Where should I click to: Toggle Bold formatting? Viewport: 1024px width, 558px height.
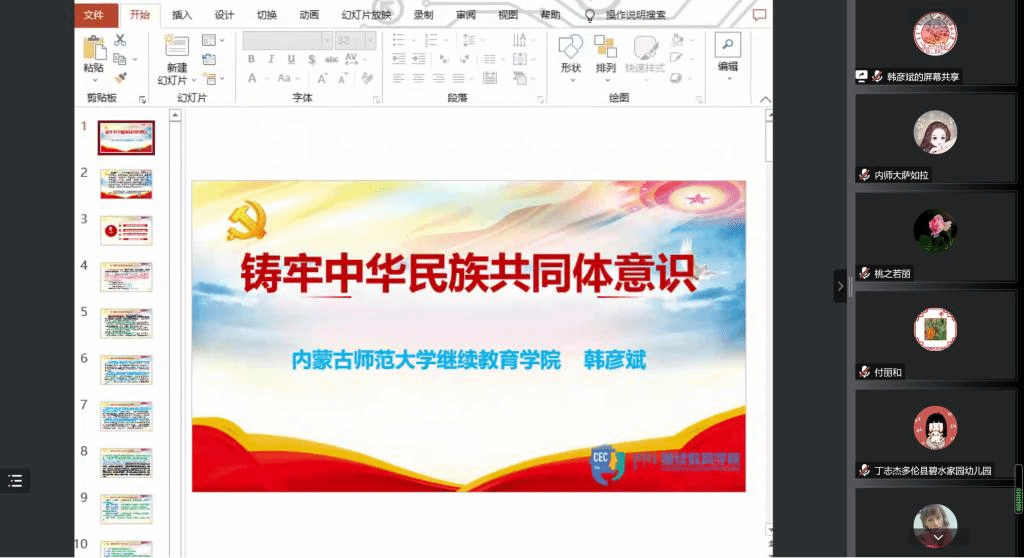(252, 59)
